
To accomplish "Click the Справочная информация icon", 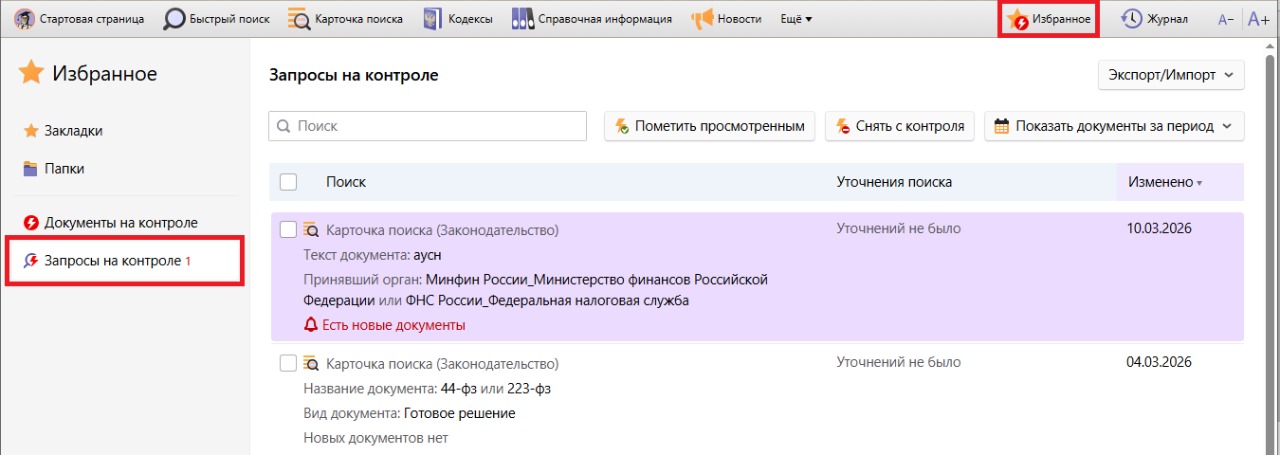I will point(522,19).
